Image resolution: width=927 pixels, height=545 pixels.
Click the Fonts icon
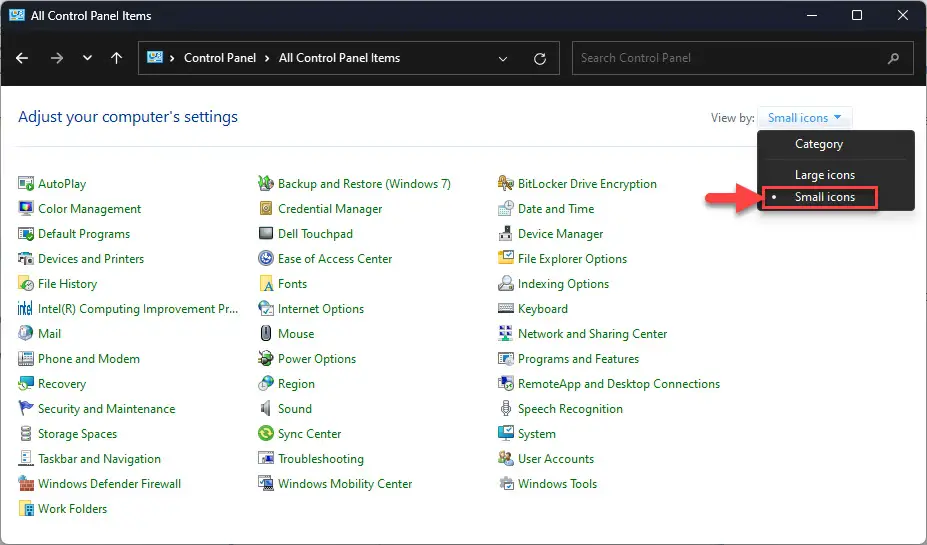coord(266,284)
